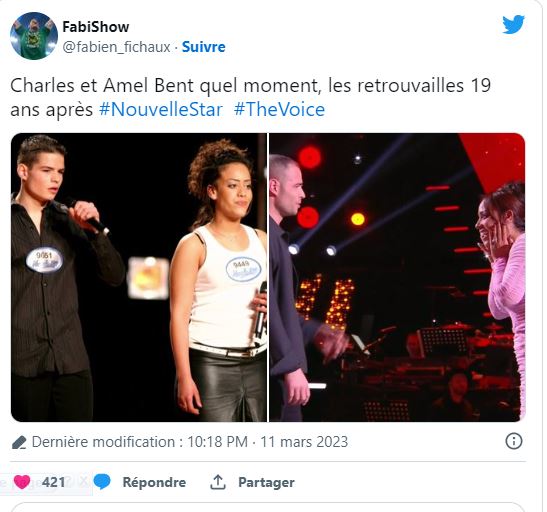Open the tweet timestamp 10:18 PM

tap(218, 442)
